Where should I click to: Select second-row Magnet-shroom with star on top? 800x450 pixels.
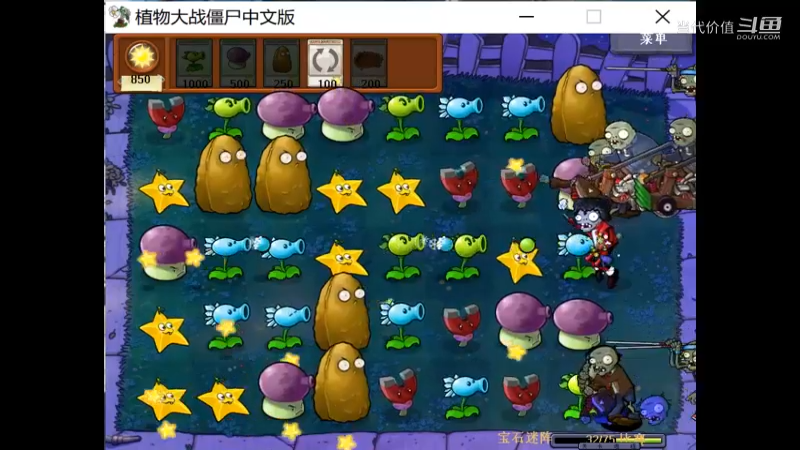coord(519,183)
